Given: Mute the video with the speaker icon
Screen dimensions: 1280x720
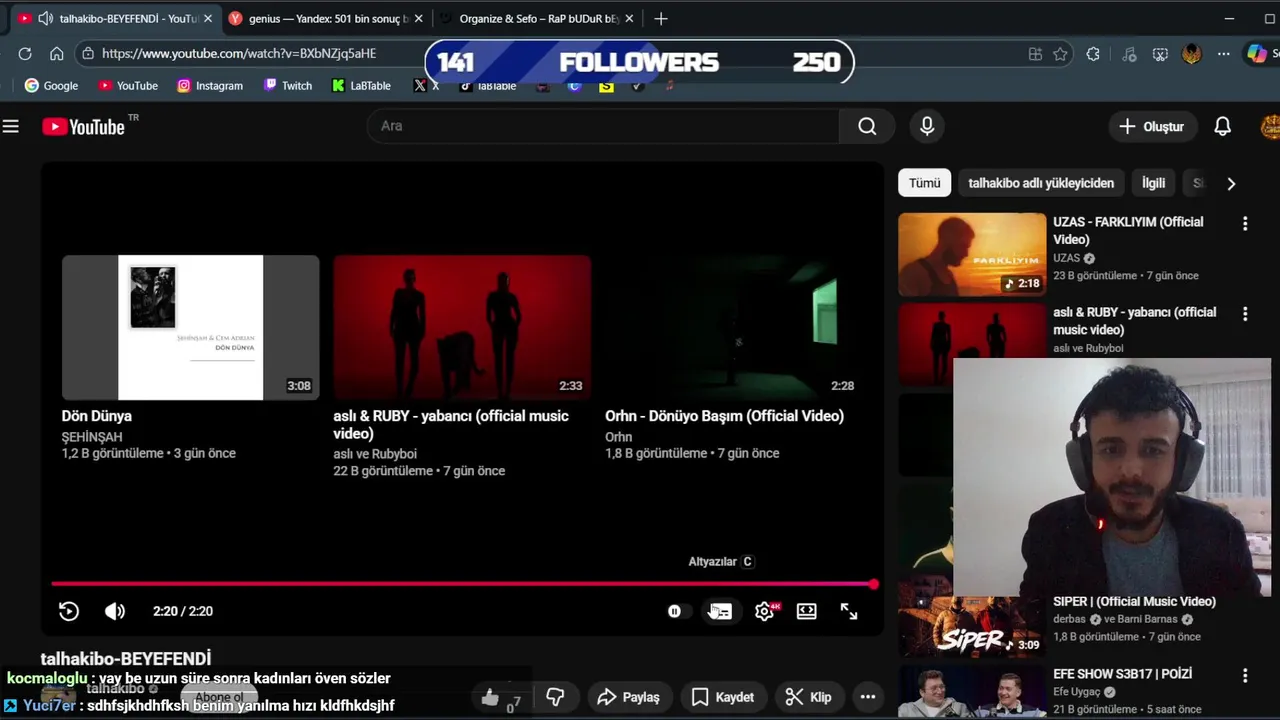Looking at the screenshot, I should point(115,611).
